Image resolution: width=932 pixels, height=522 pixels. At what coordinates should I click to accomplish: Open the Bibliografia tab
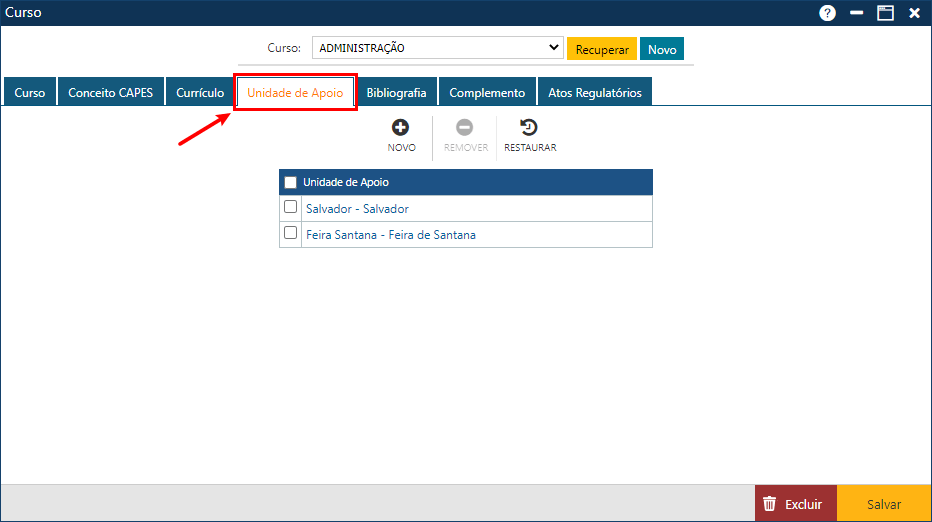pyautogui.click(x=396, y=92)
